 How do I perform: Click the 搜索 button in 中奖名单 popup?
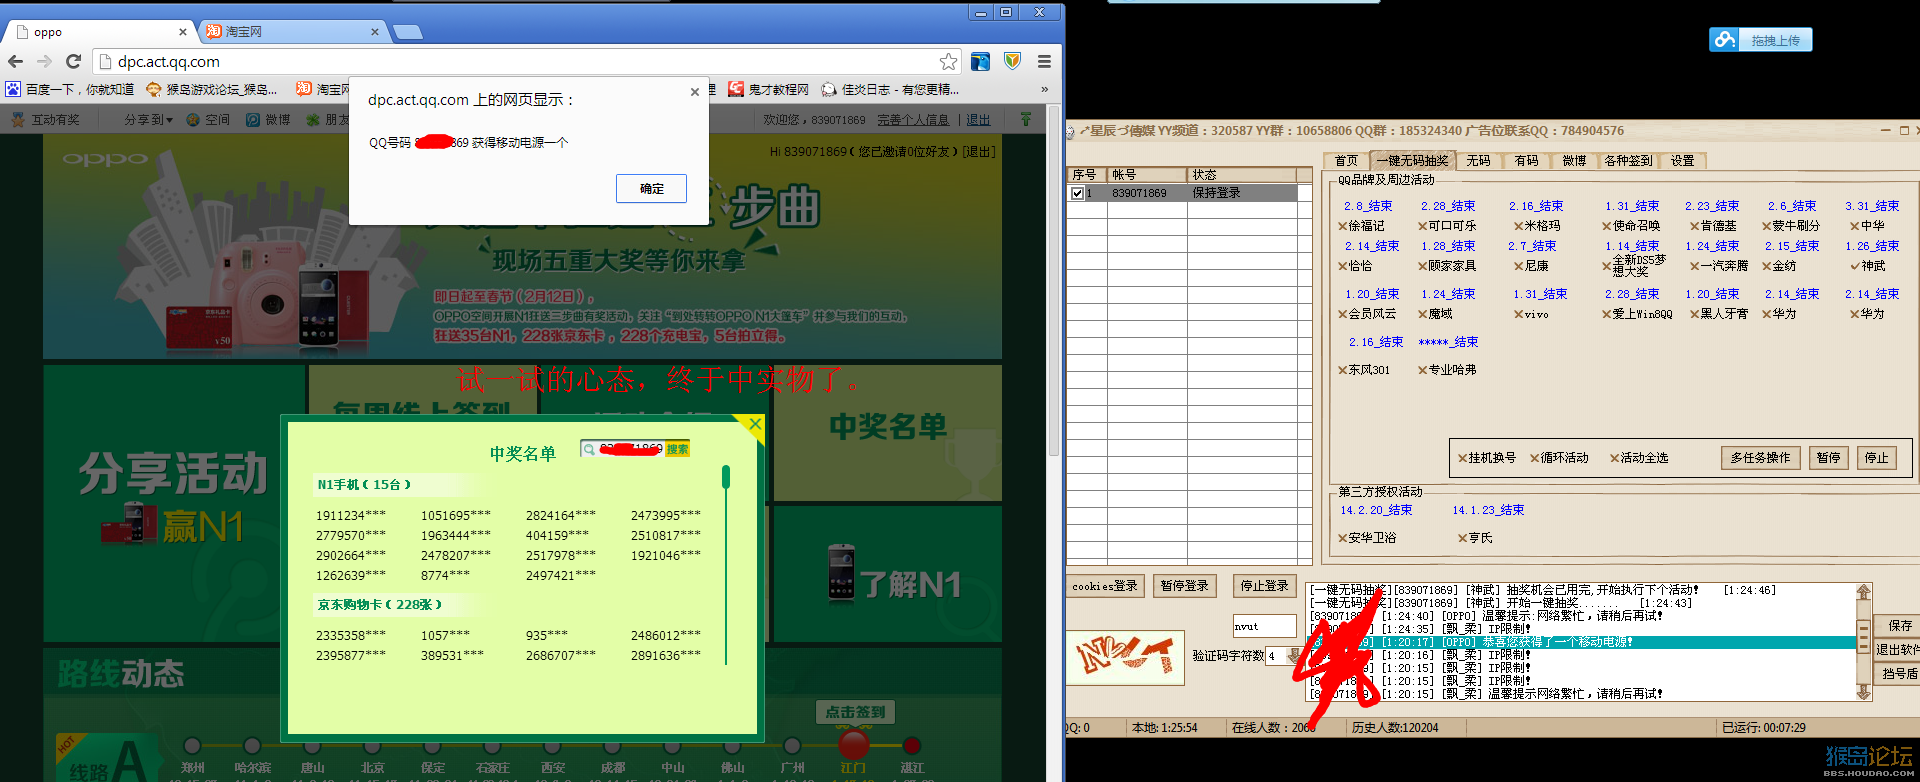(677, 450)
